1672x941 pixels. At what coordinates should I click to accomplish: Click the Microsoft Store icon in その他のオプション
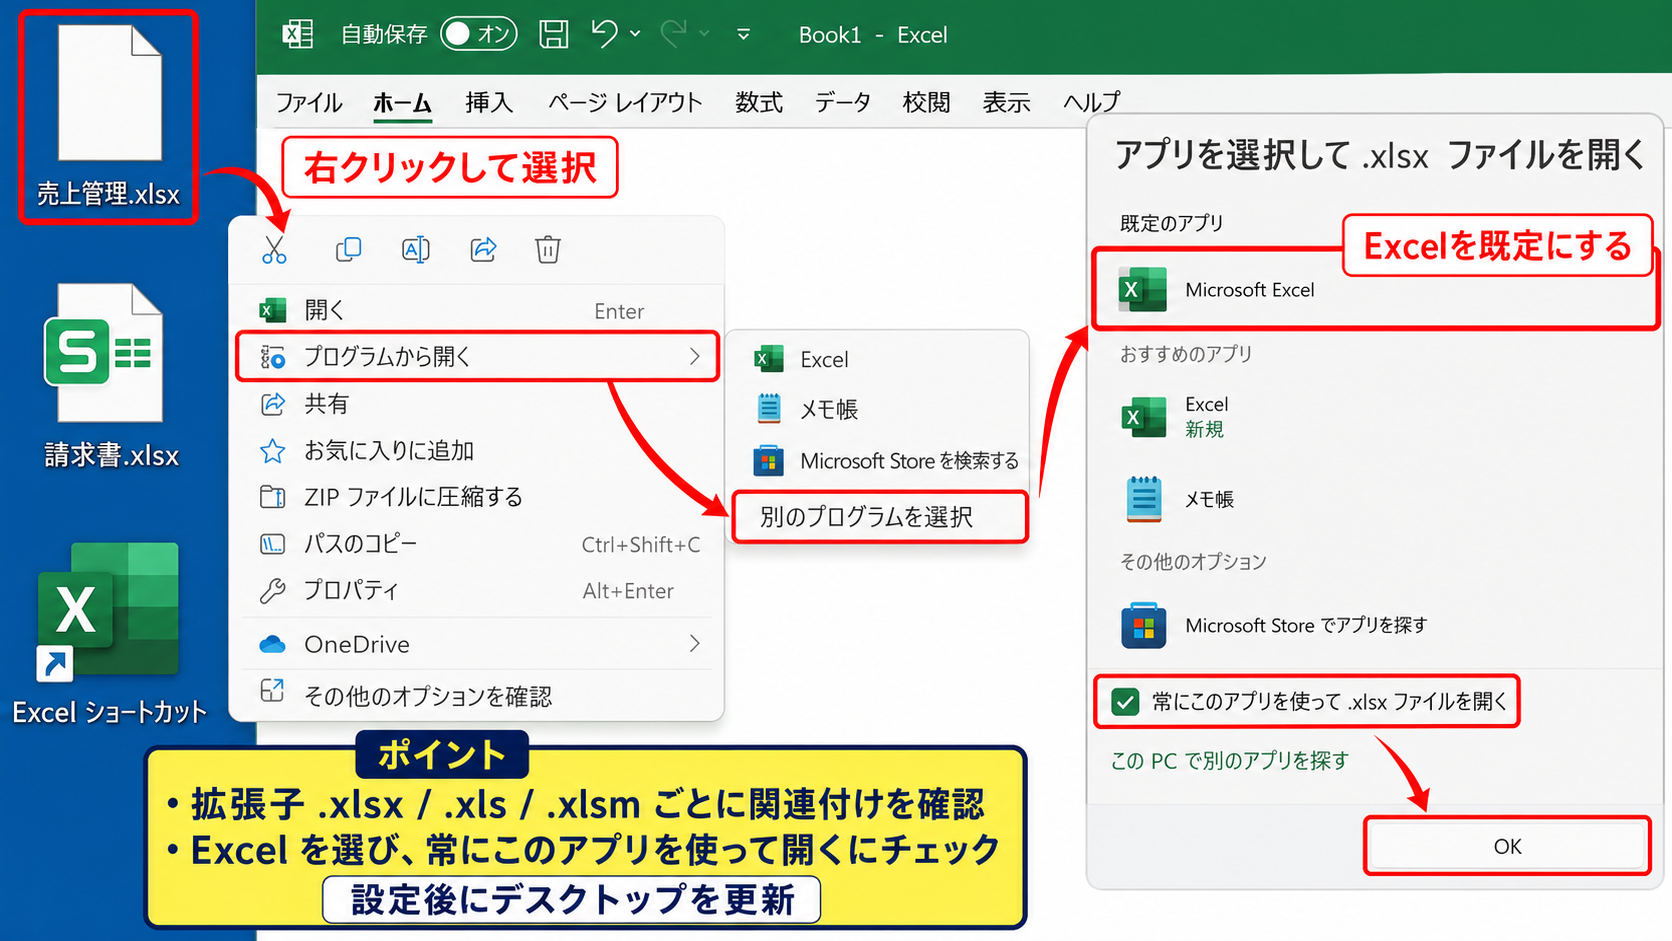[x=1143, y=626]
